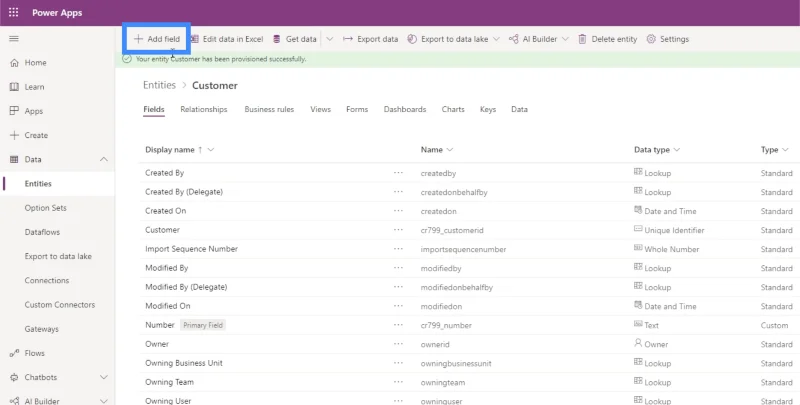Viewport: 800px width, 405px height.
Task: Open Dataflows in the sidebar
Action: [42, 232]
